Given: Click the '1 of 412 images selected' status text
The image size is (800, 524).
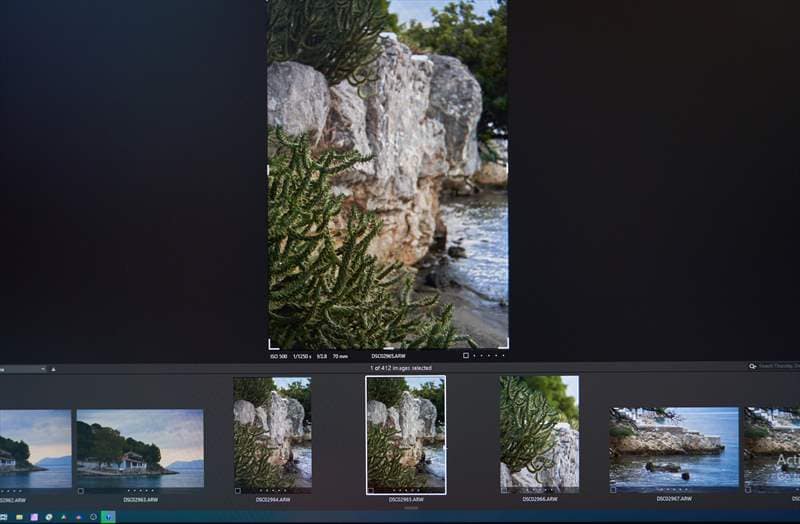Looking at the screenshot, I should 401,368.
